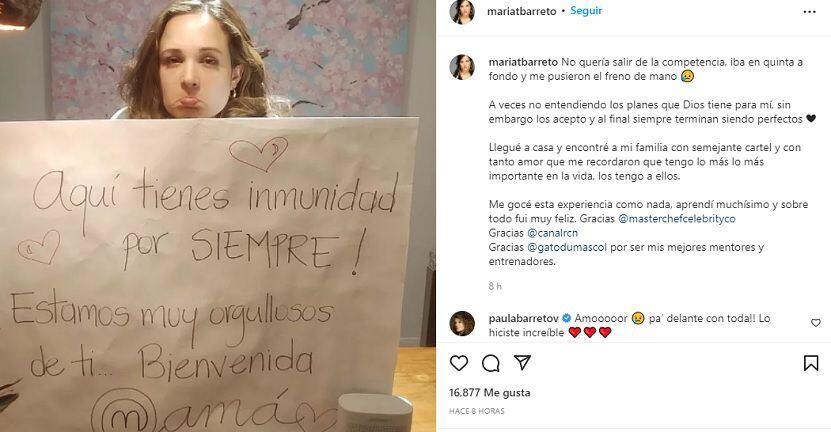Open paulabarretov's profile avatar
831x432 pixels.
(x=462, y=323)
